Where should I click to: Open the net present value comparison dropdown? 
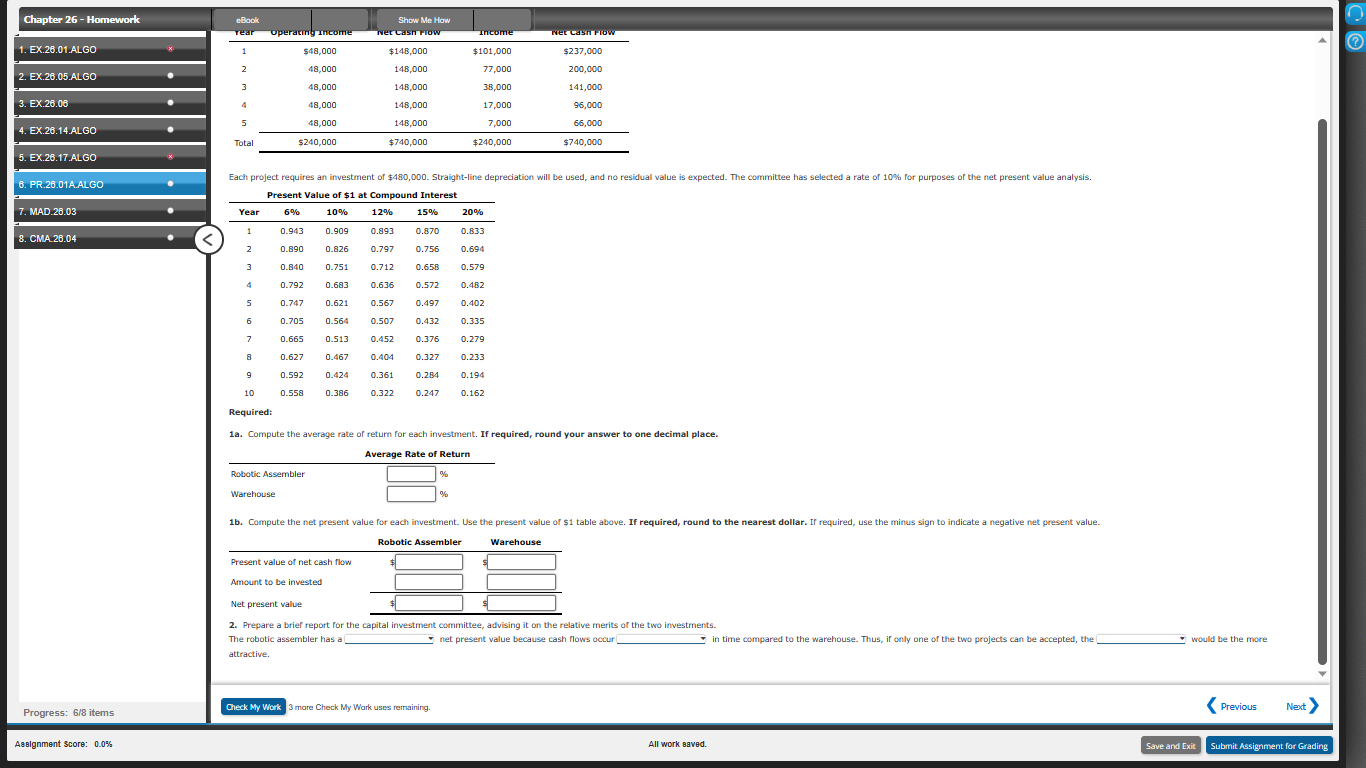pos(390,639)
